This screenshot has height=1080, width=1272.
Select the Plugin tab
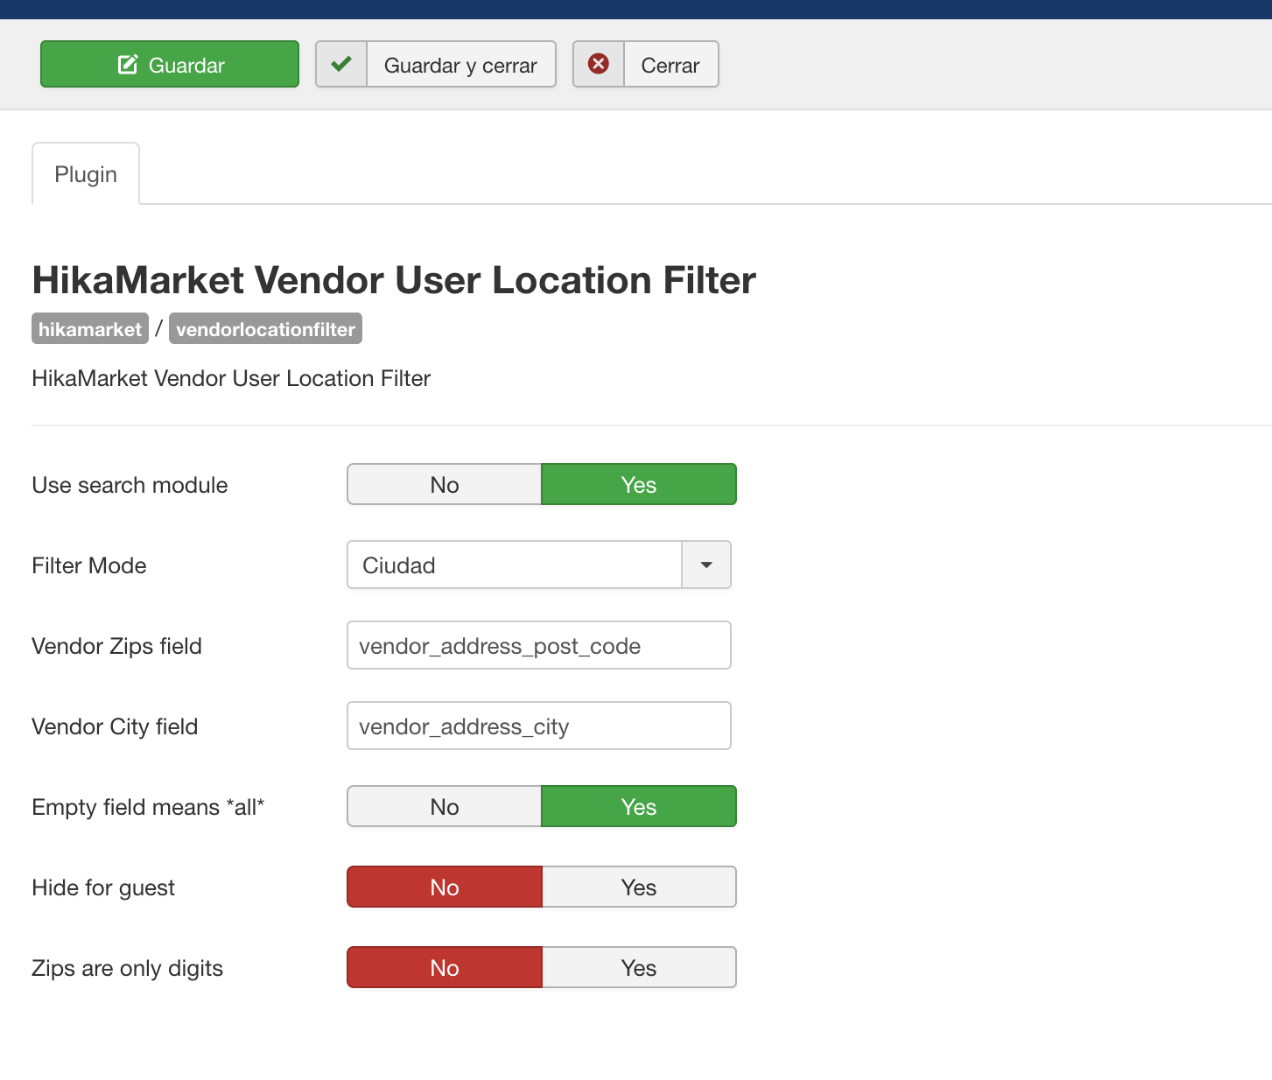point(86,174)
